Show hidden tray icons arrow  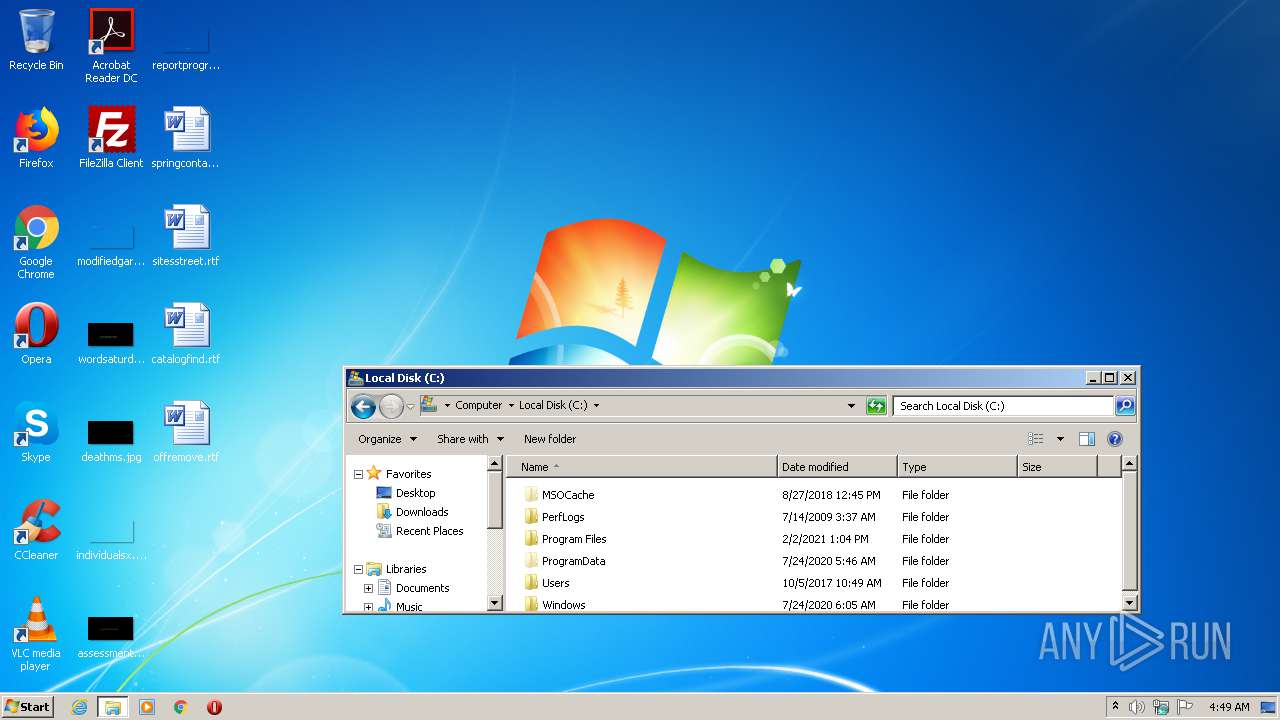pos(1115,706)
